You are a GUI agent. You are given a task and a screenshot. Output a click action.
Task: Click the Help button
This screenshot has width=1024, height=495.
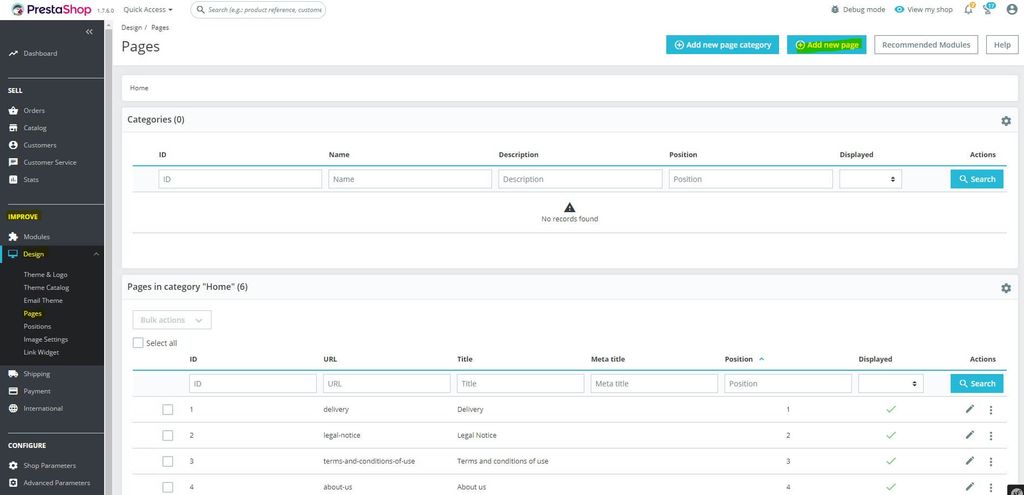tap(1002, 44)
